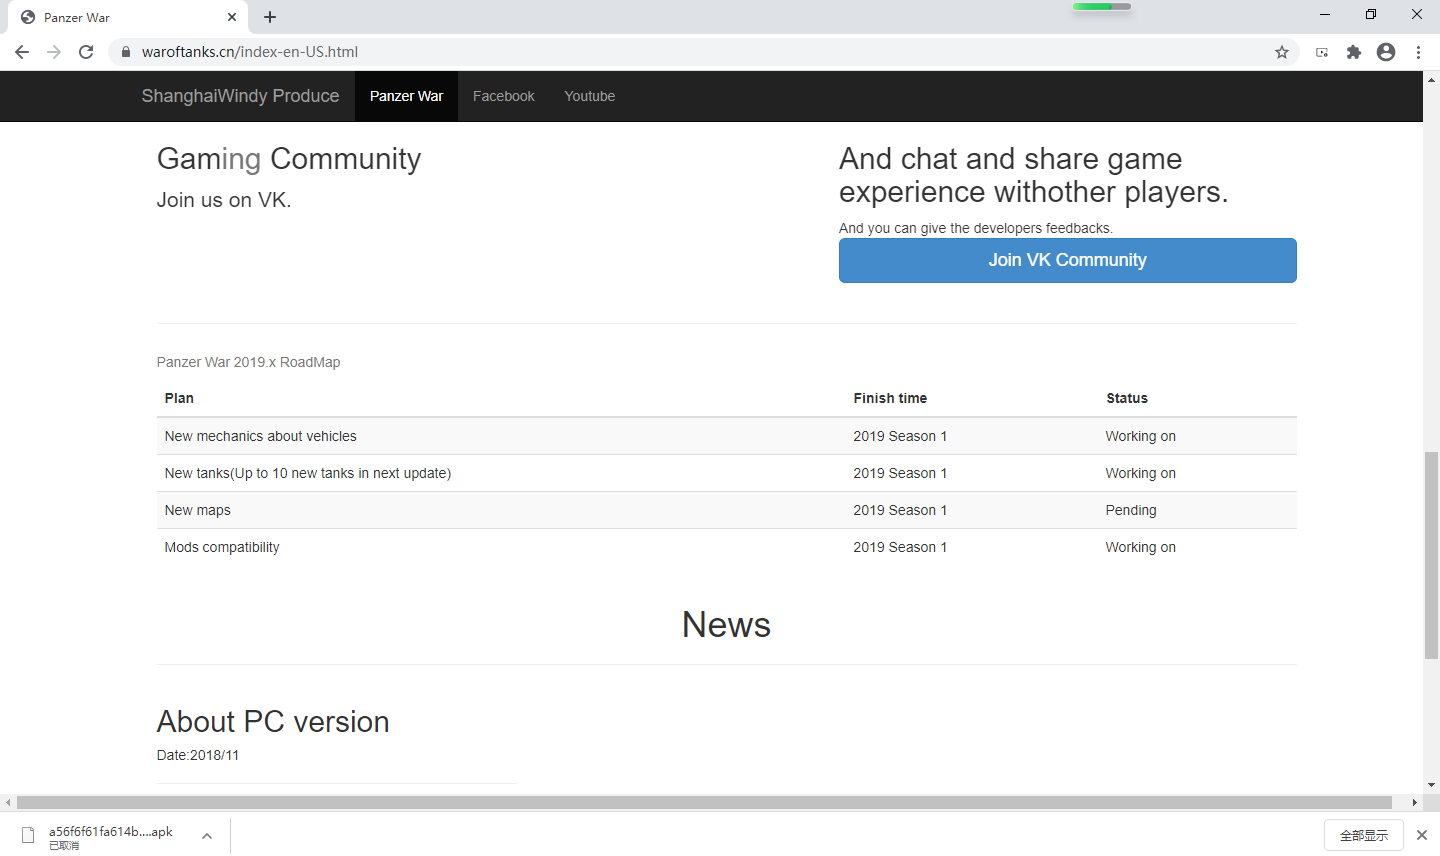Click the apk file icon in downloads bar
The image size is (1440, 856).
click(x=28, y=836)
